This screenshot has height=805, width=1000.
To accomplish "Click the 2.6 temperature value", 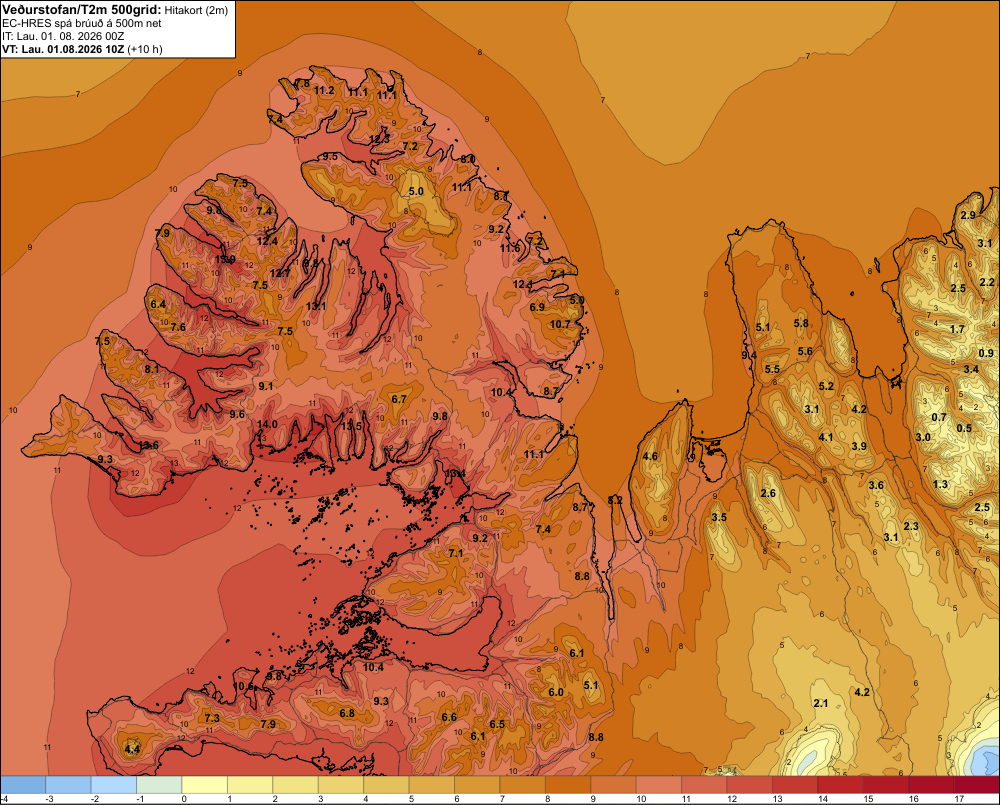I will 768,493.
